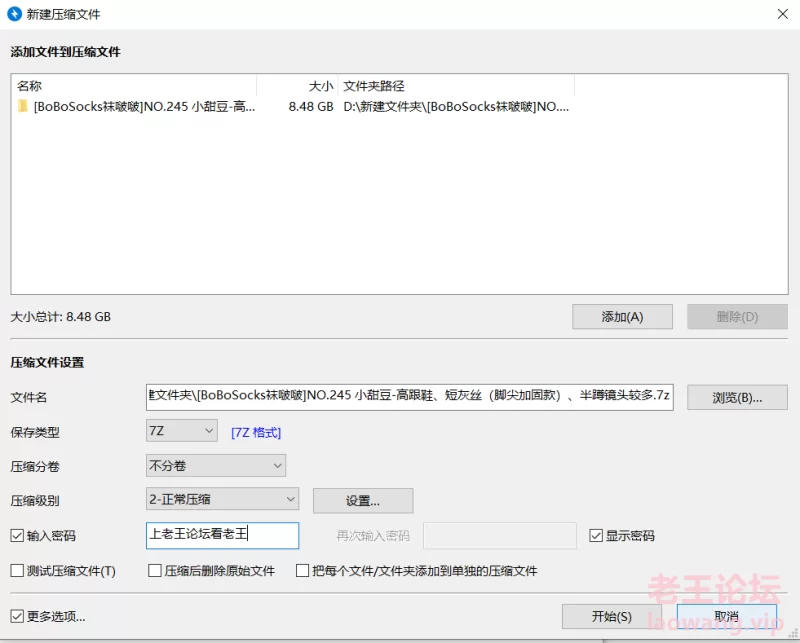The height and width of the screenshot is (643, 800).
Task: Enable adding each file to separate archive
Action: [x=303, y=571]
